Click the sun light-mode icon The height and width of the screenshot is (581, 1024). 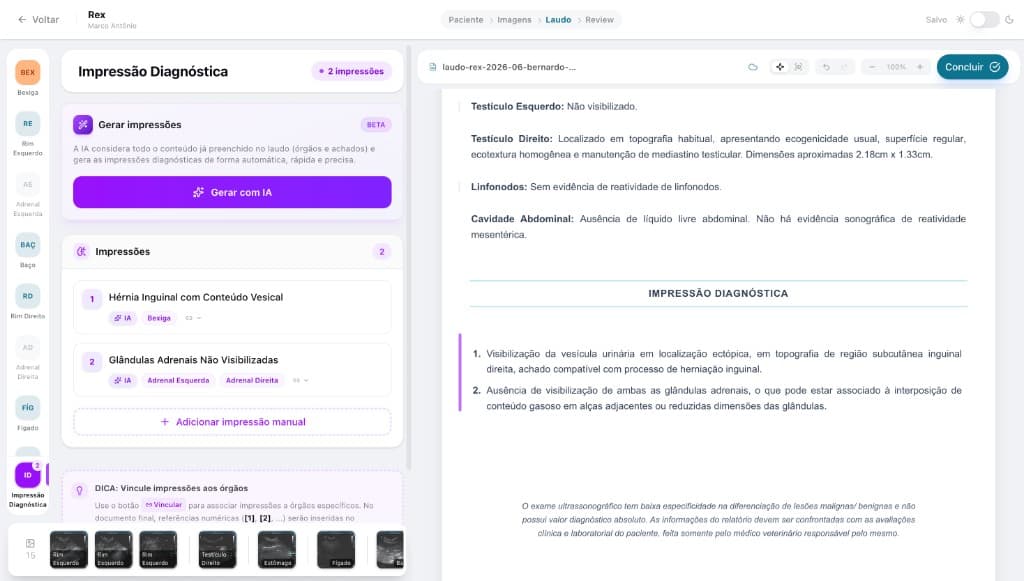tap(960, 20)
